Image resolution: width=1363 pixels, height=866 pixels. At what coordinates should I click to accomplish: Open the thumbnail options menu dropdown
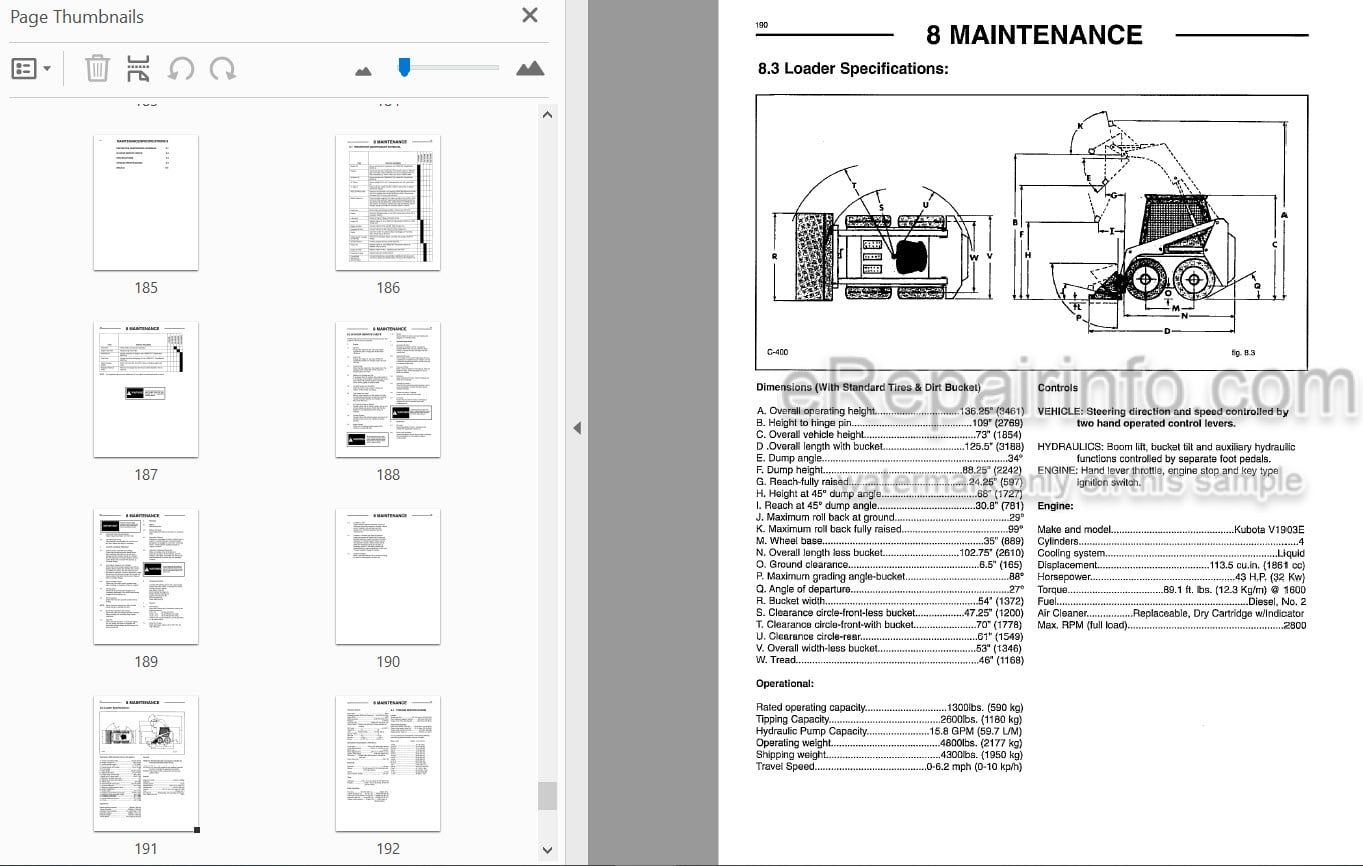(x=31, y=69)
